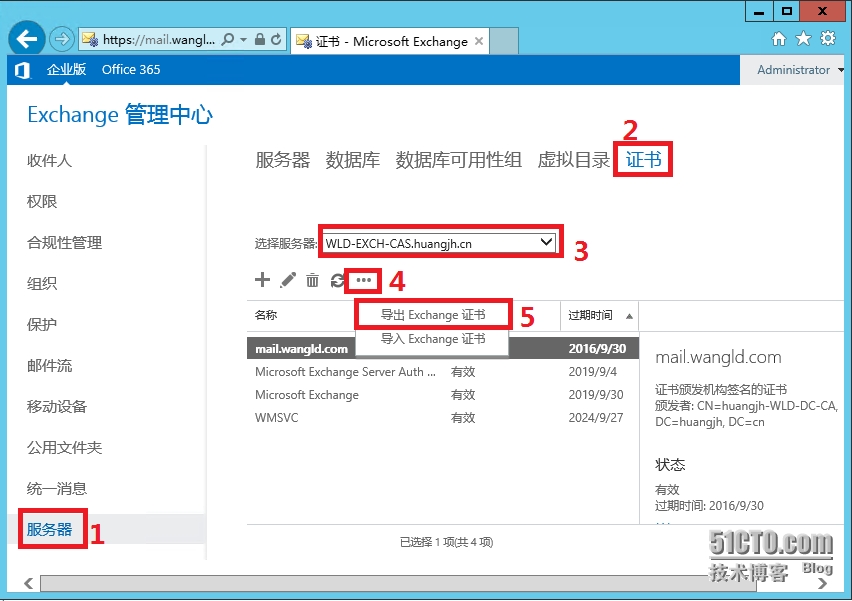
Task: Minimize the browser window
Action: [759, 12]
